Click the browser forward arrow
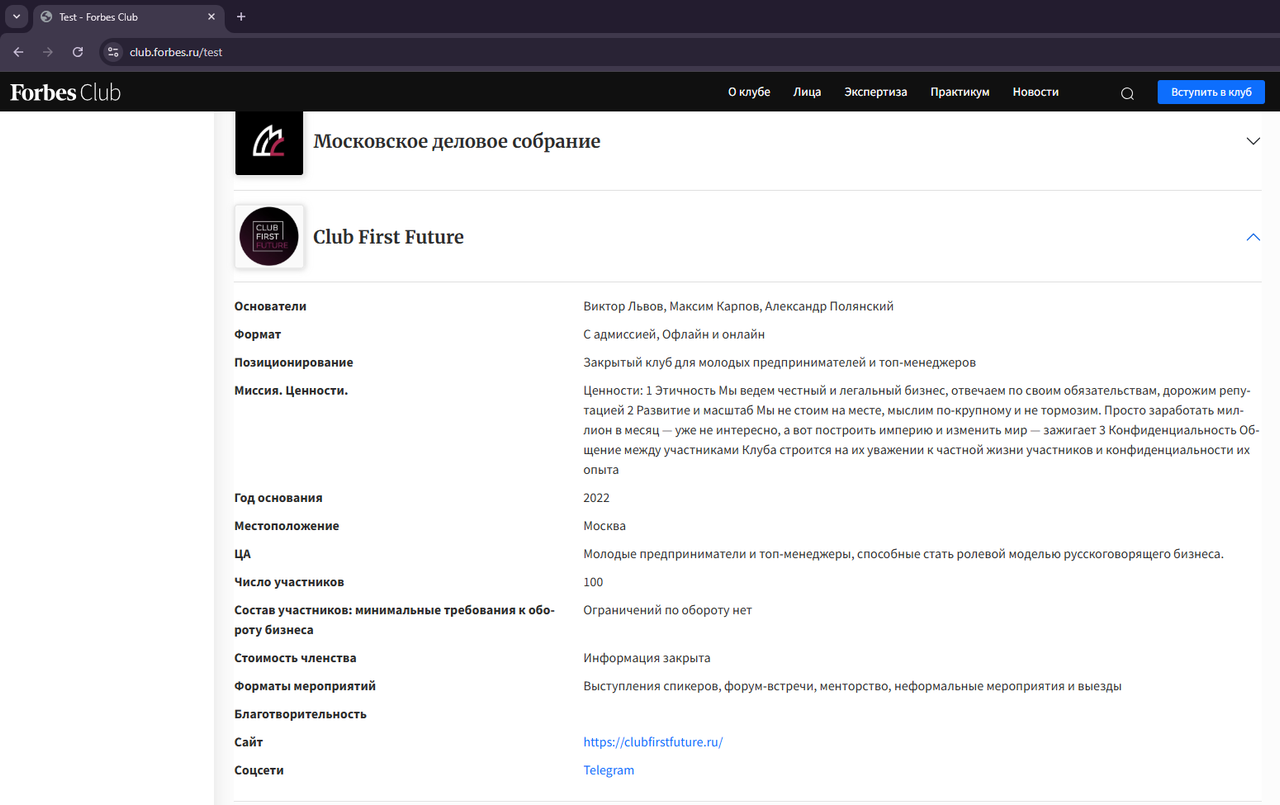 tap(48, 52)
